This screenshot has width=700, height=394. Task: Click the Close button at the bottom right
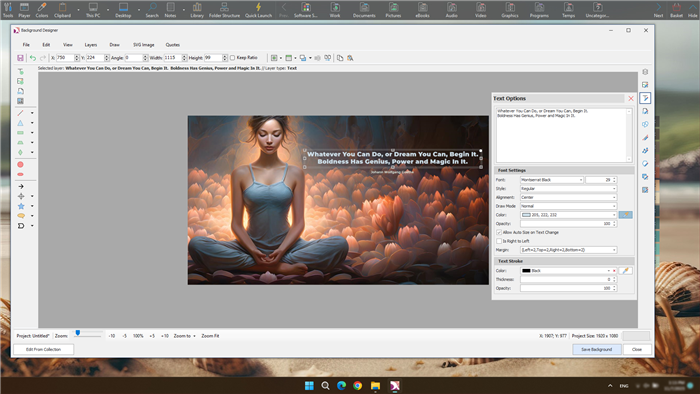(x=637, y=349)
